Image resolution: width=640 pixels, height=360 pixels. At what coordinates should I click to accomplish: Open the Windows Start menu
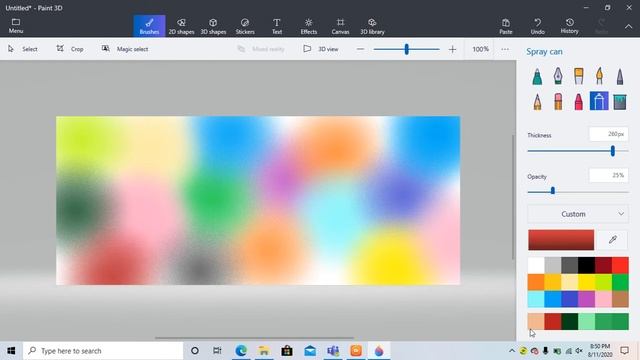[11, 351]
